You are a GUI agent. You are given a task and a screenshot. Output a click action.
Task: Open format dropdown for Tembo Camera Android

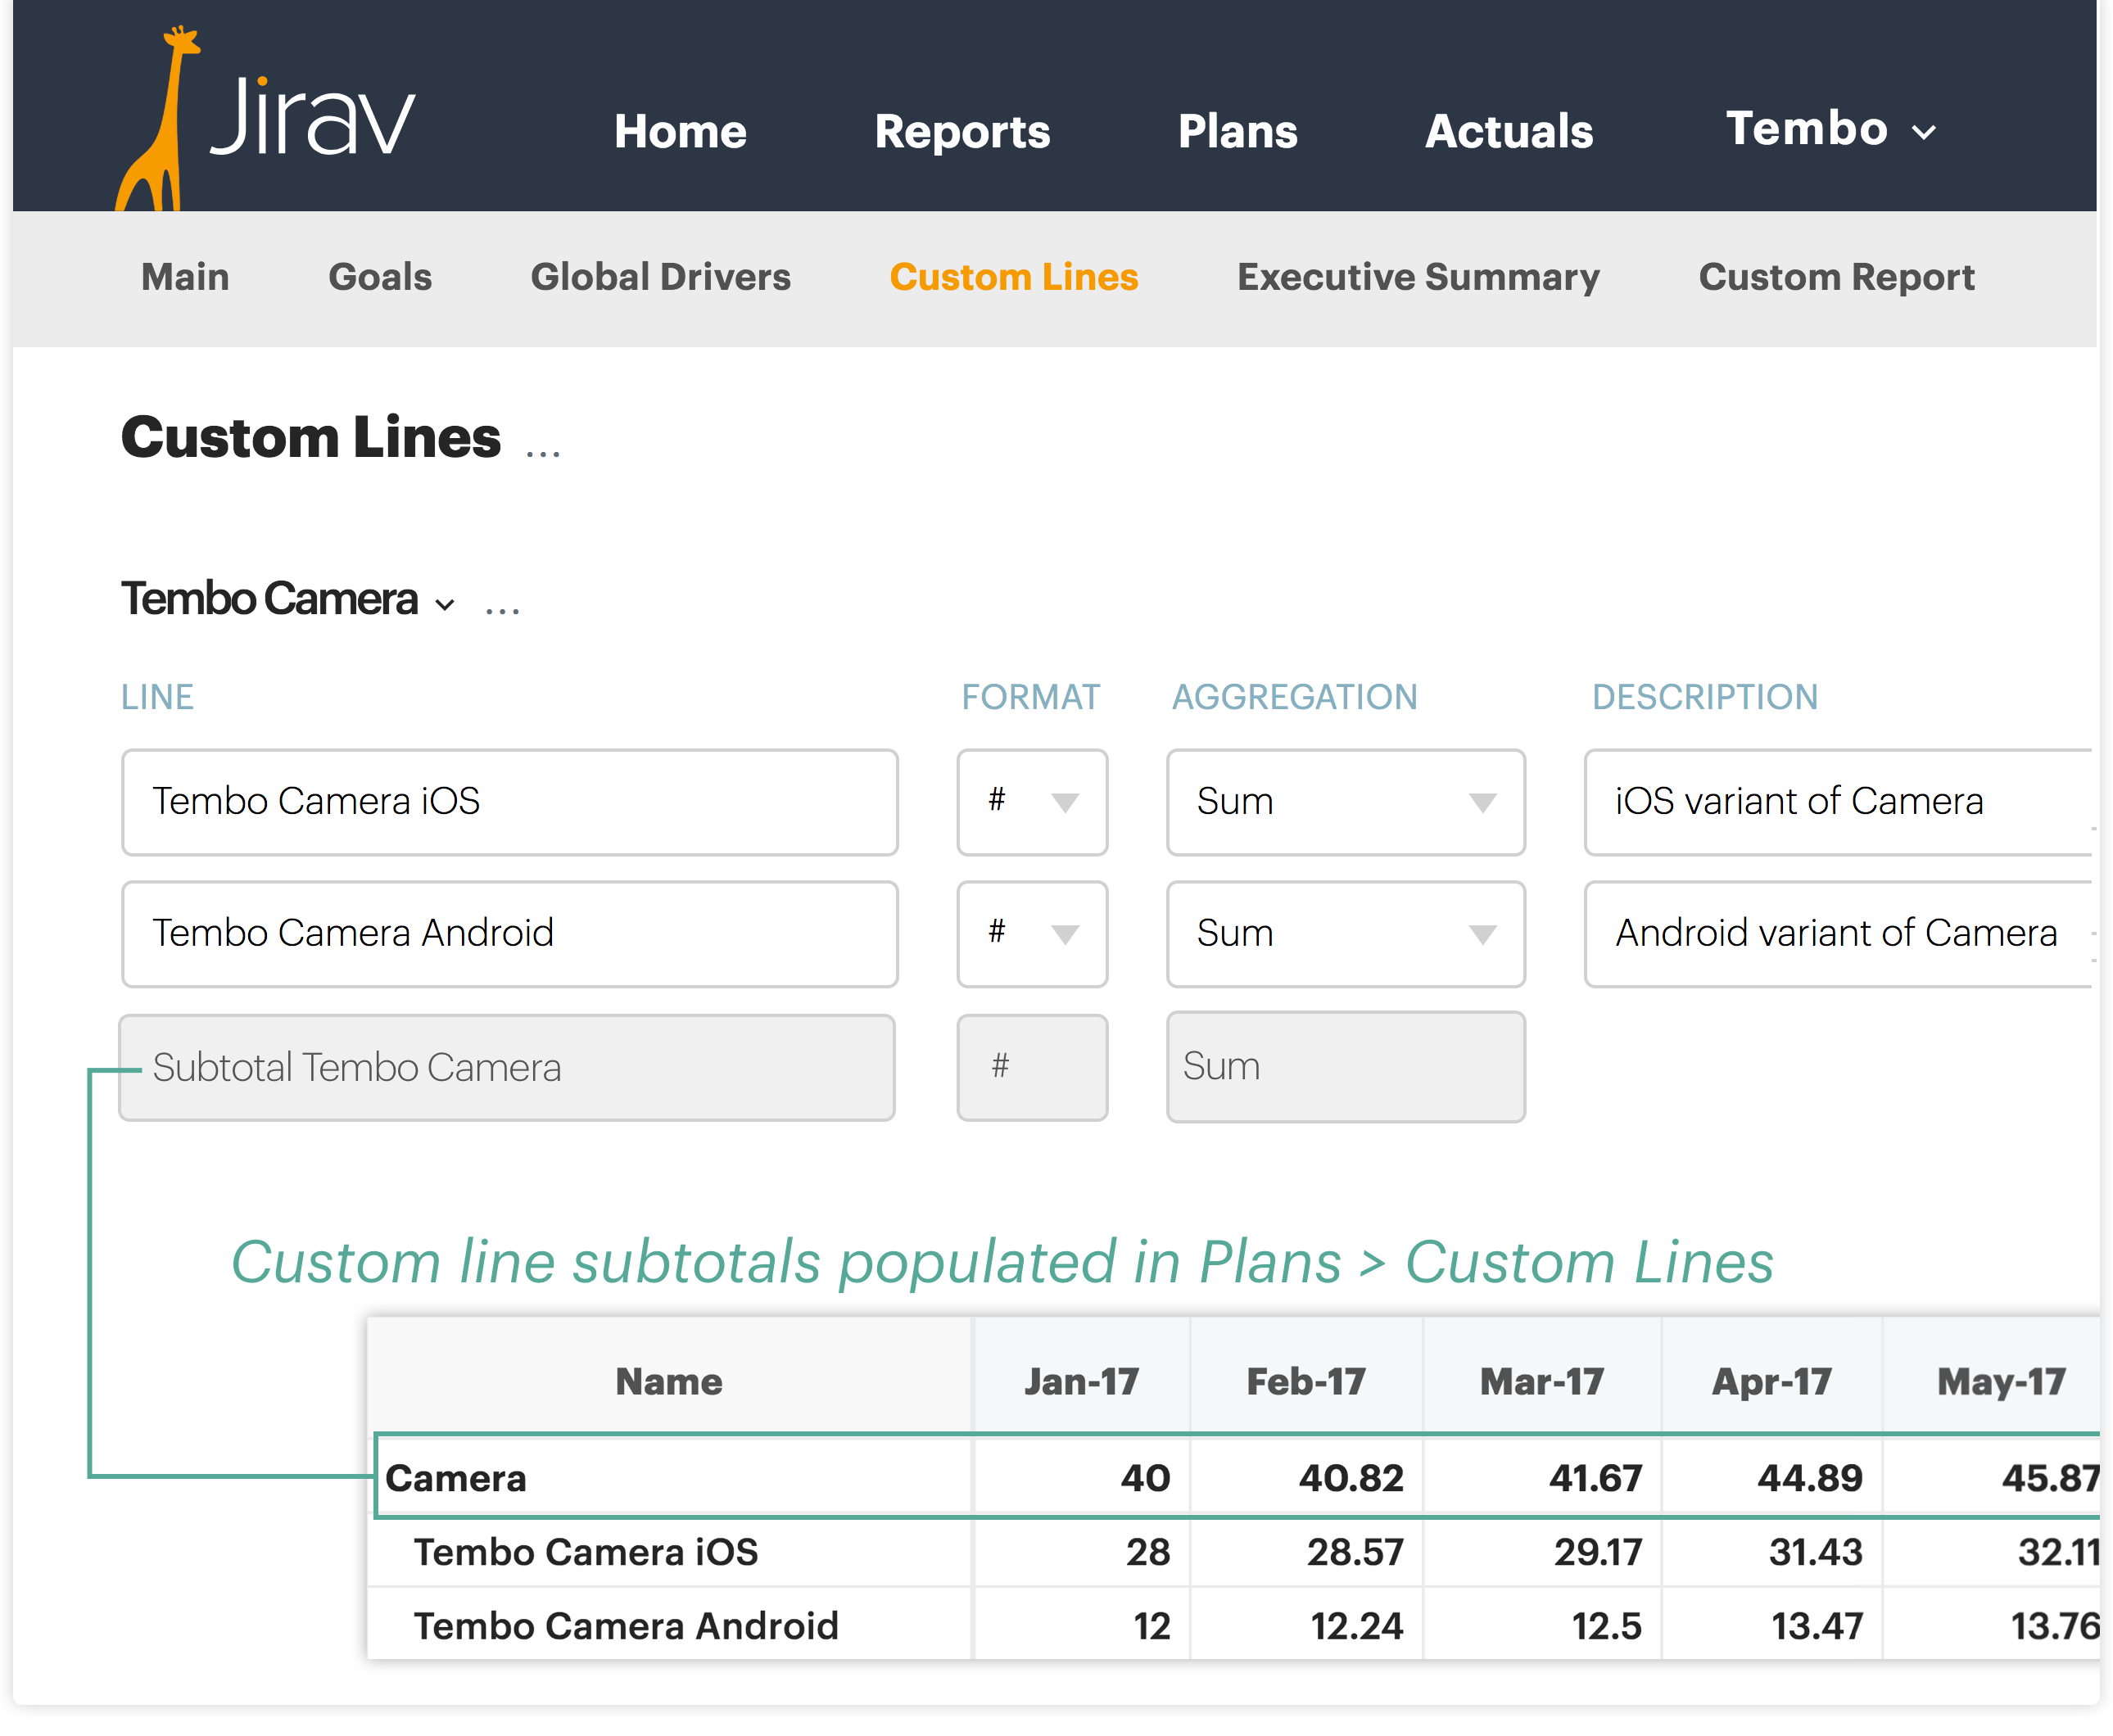1032,934
